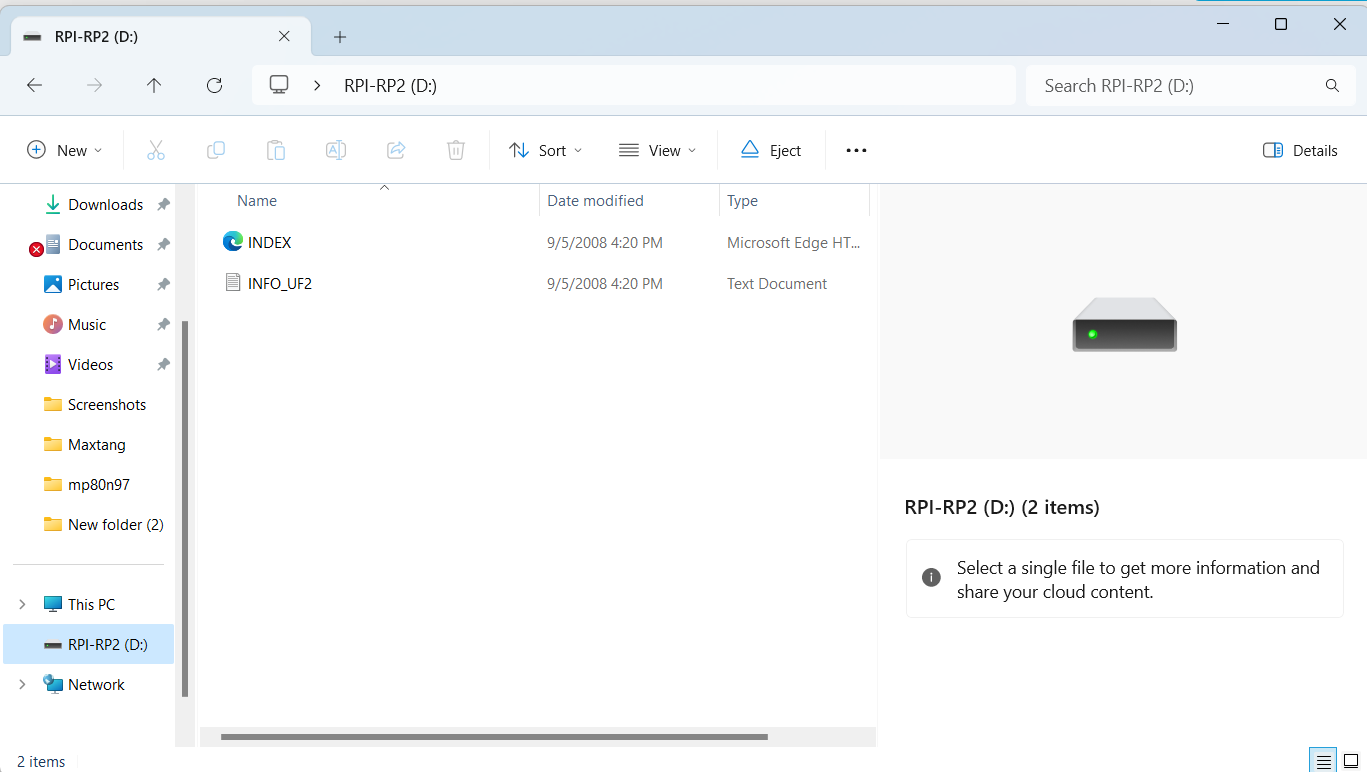Expand the Network tree node
The width and height of the screenshot is (1367, 772).
pyautogui.click(x=23, y=684)
